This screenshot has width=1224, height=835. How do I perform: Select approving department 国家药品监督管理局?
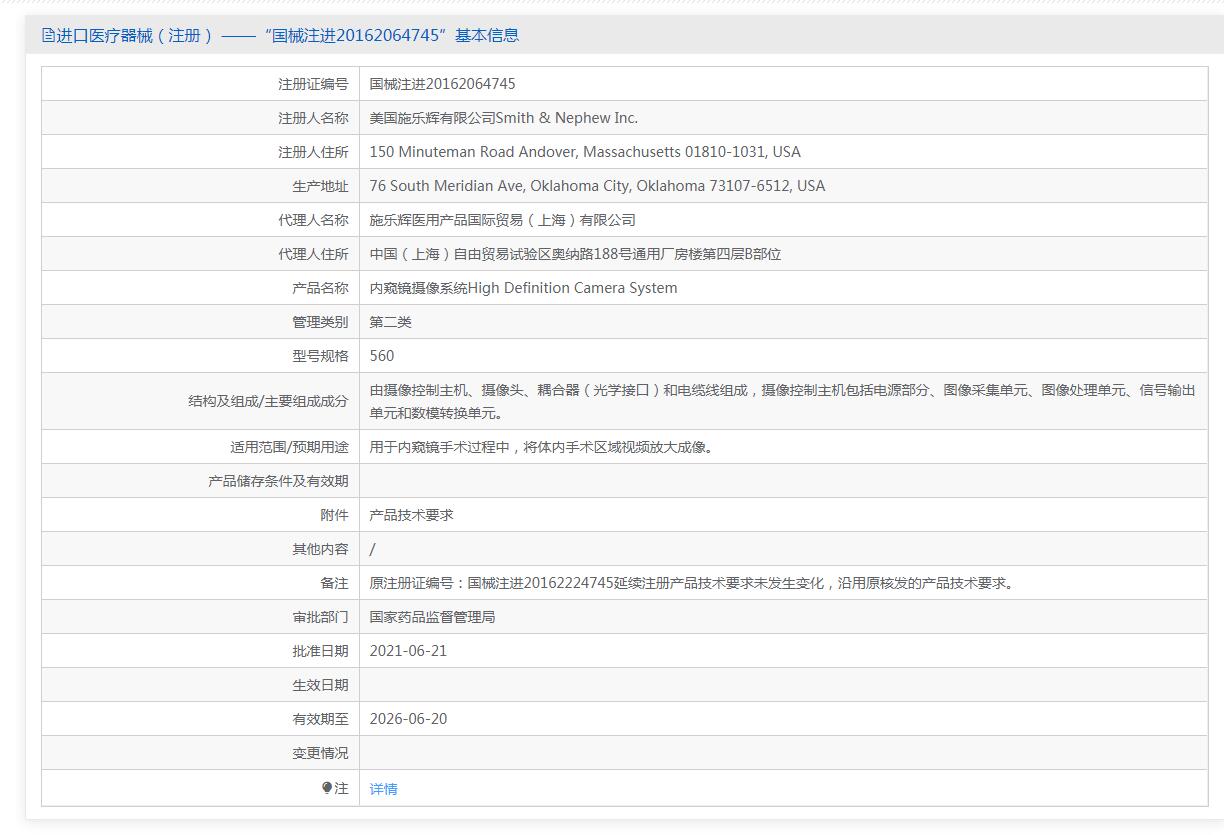[433, 617]
